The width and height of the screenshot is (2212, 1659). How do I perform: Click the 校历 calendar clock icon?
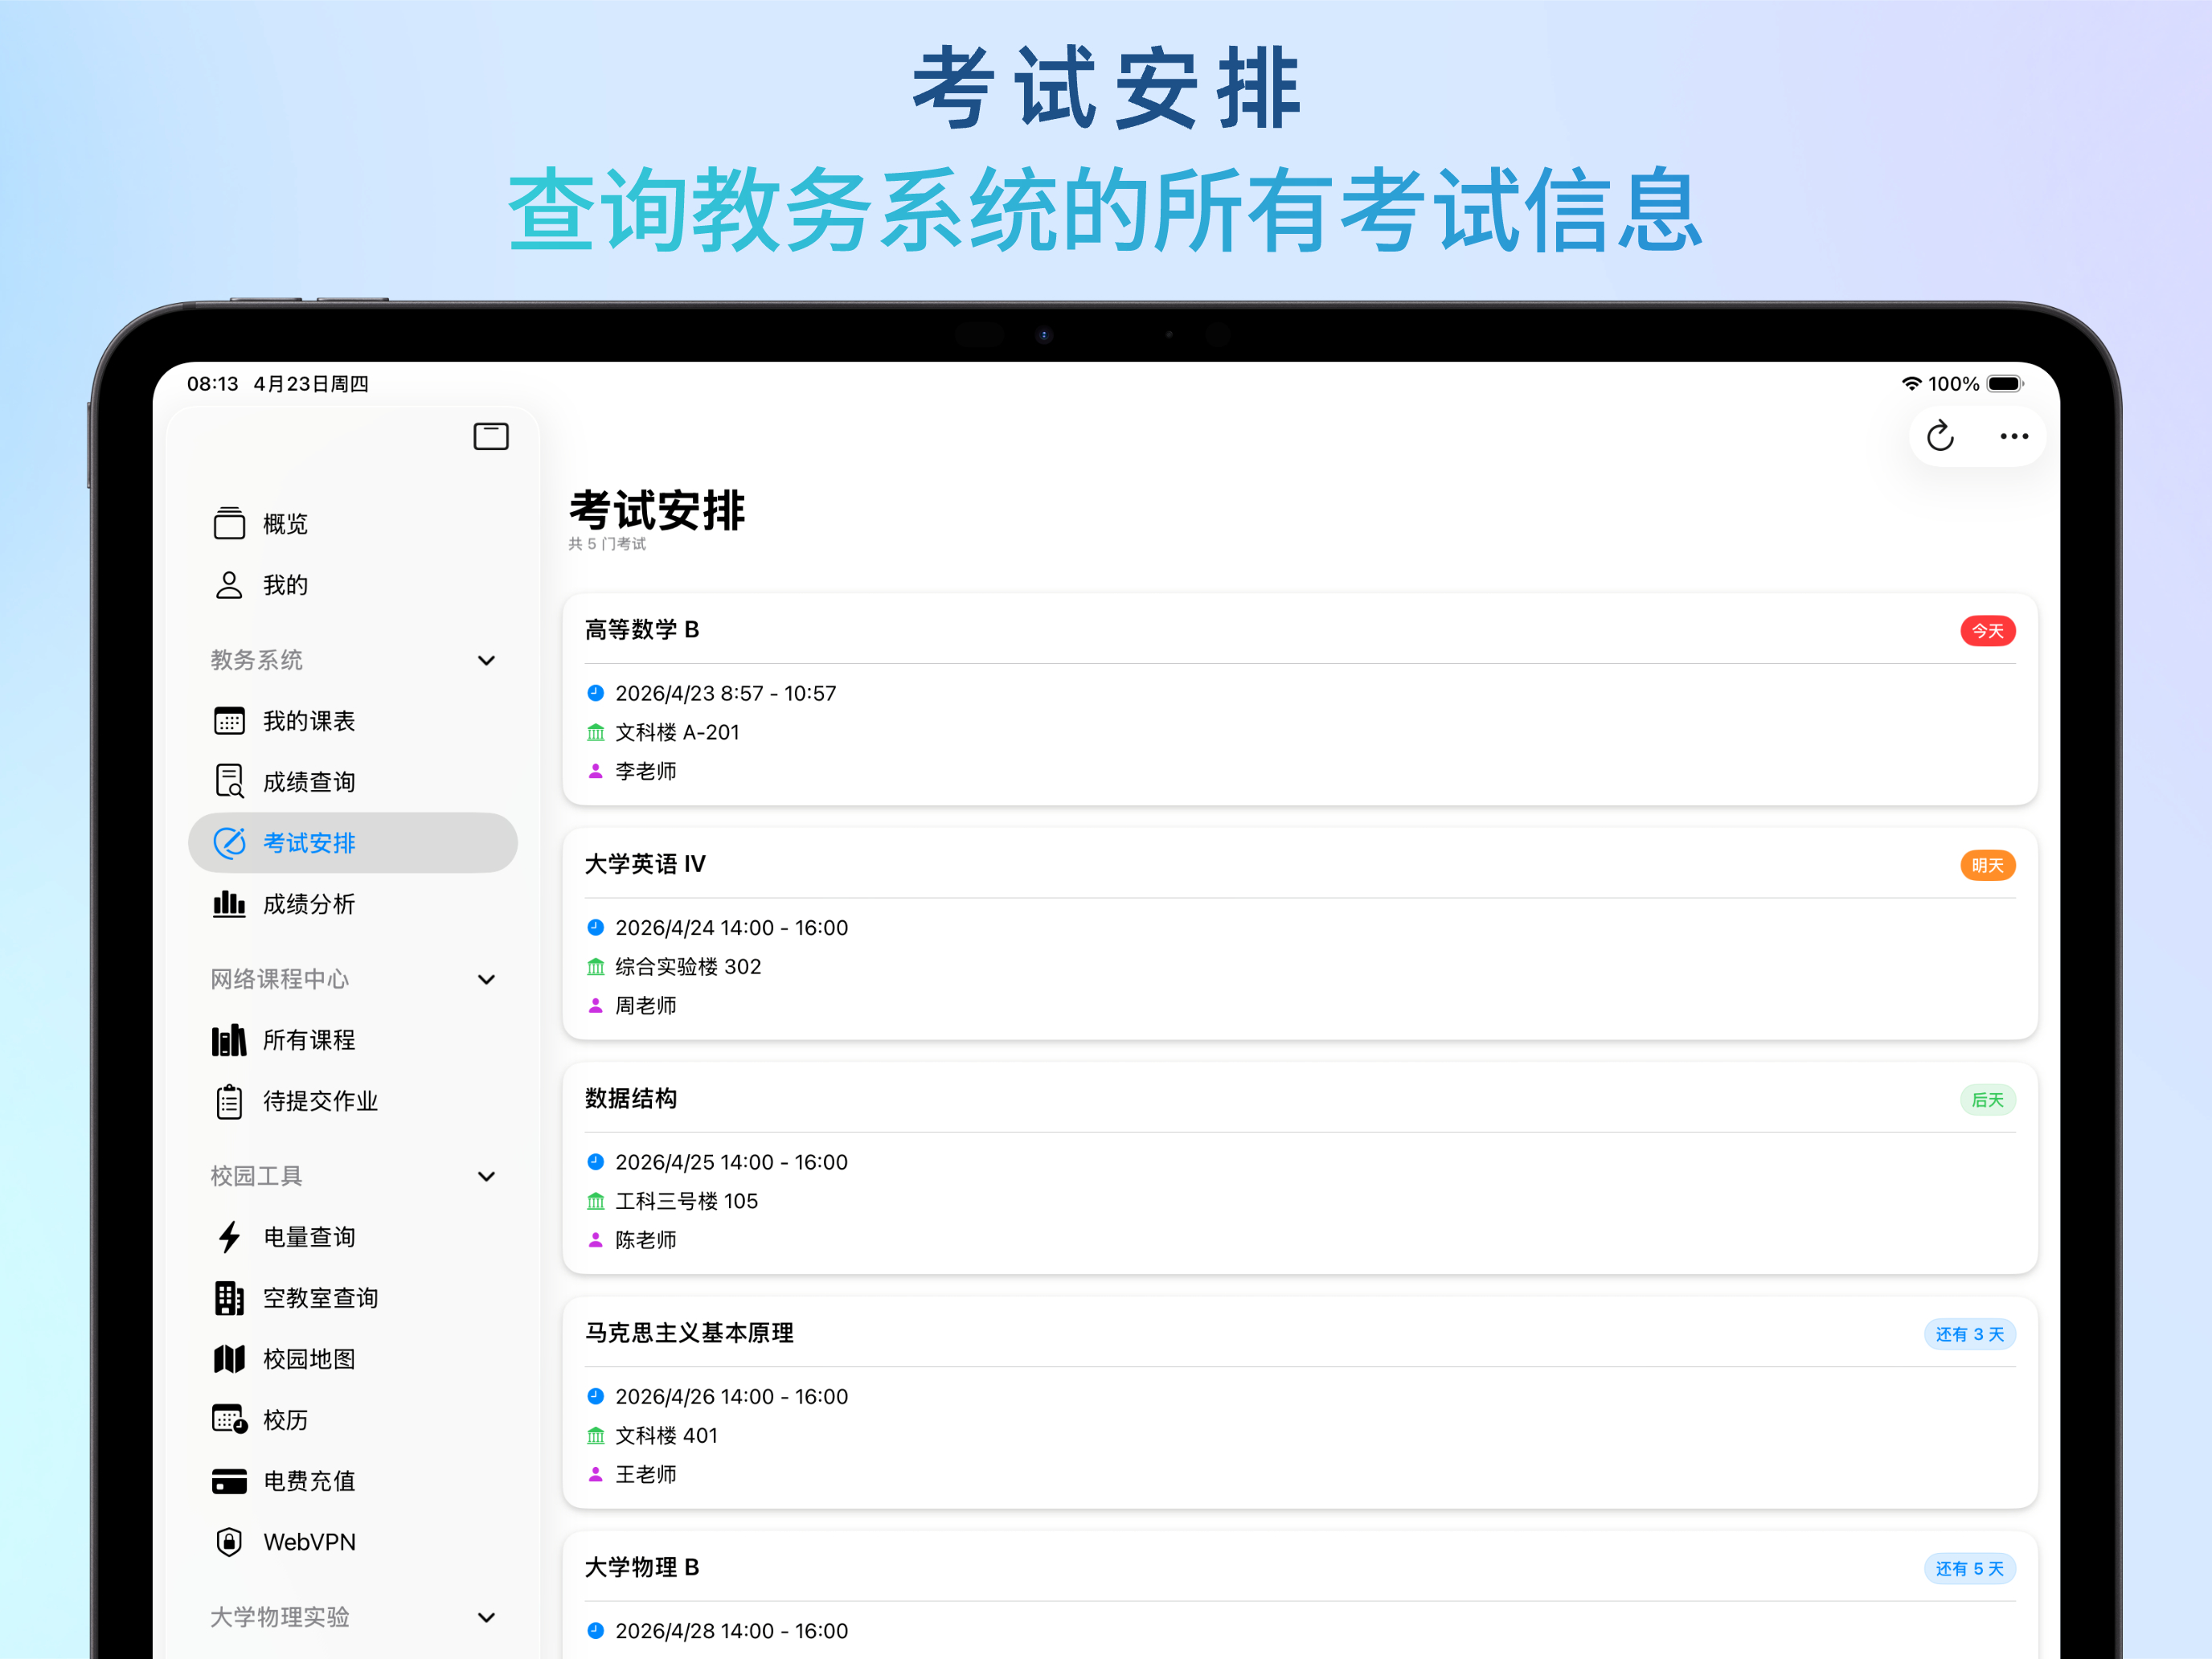(229, 1420)
